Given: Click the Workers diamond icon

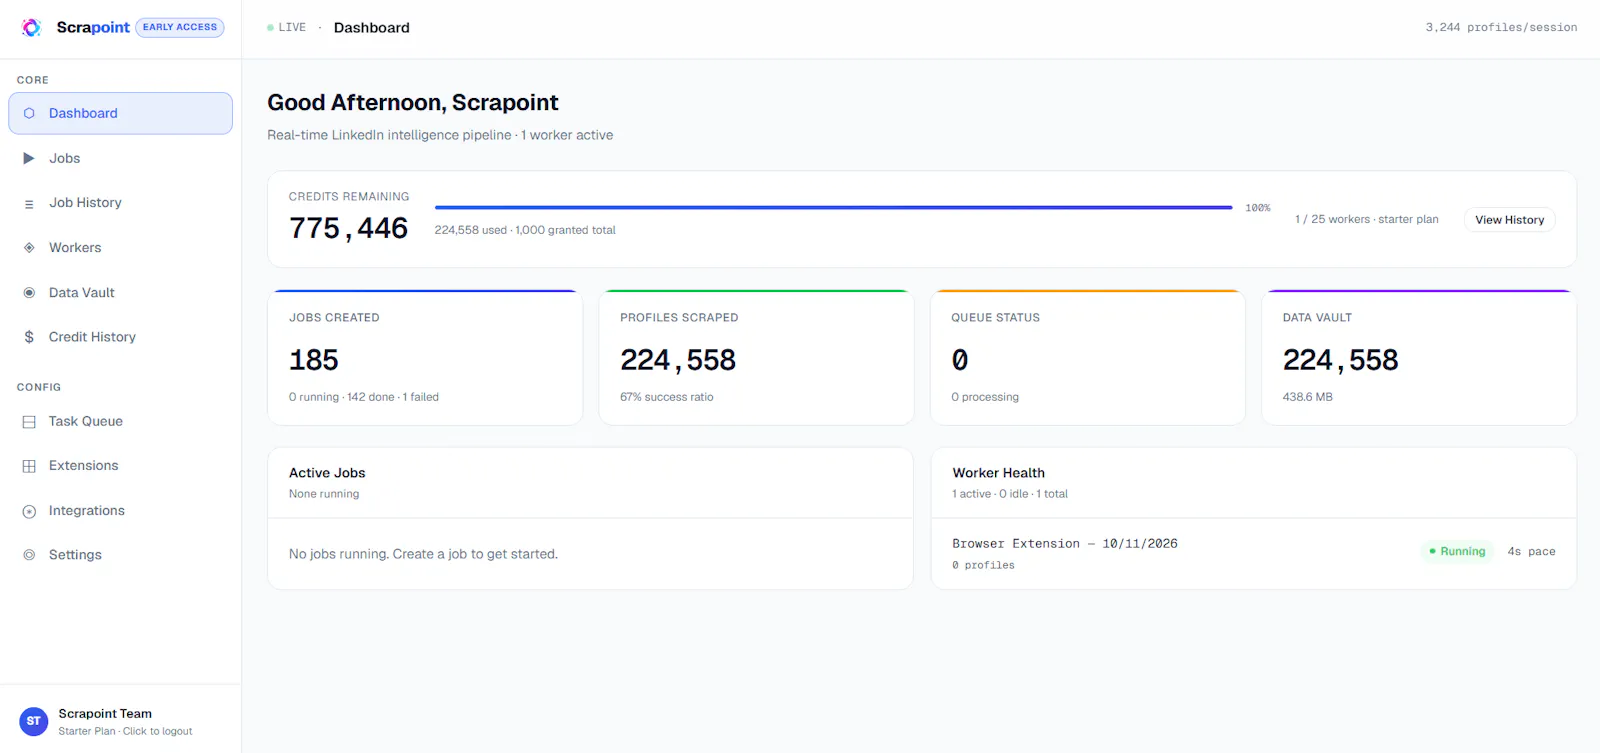Looking at the screenshot, I should pos(29,248).
